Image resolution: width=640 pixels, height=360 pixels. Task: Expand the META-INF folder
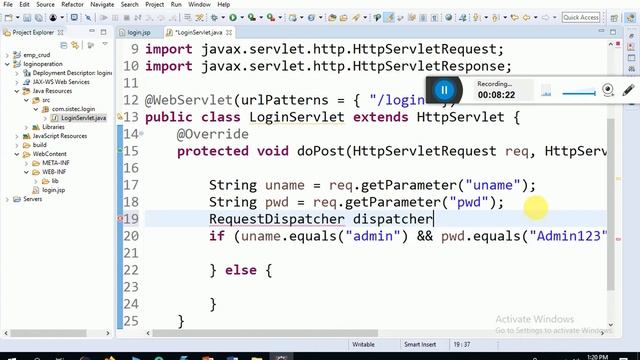click(26, 163)
